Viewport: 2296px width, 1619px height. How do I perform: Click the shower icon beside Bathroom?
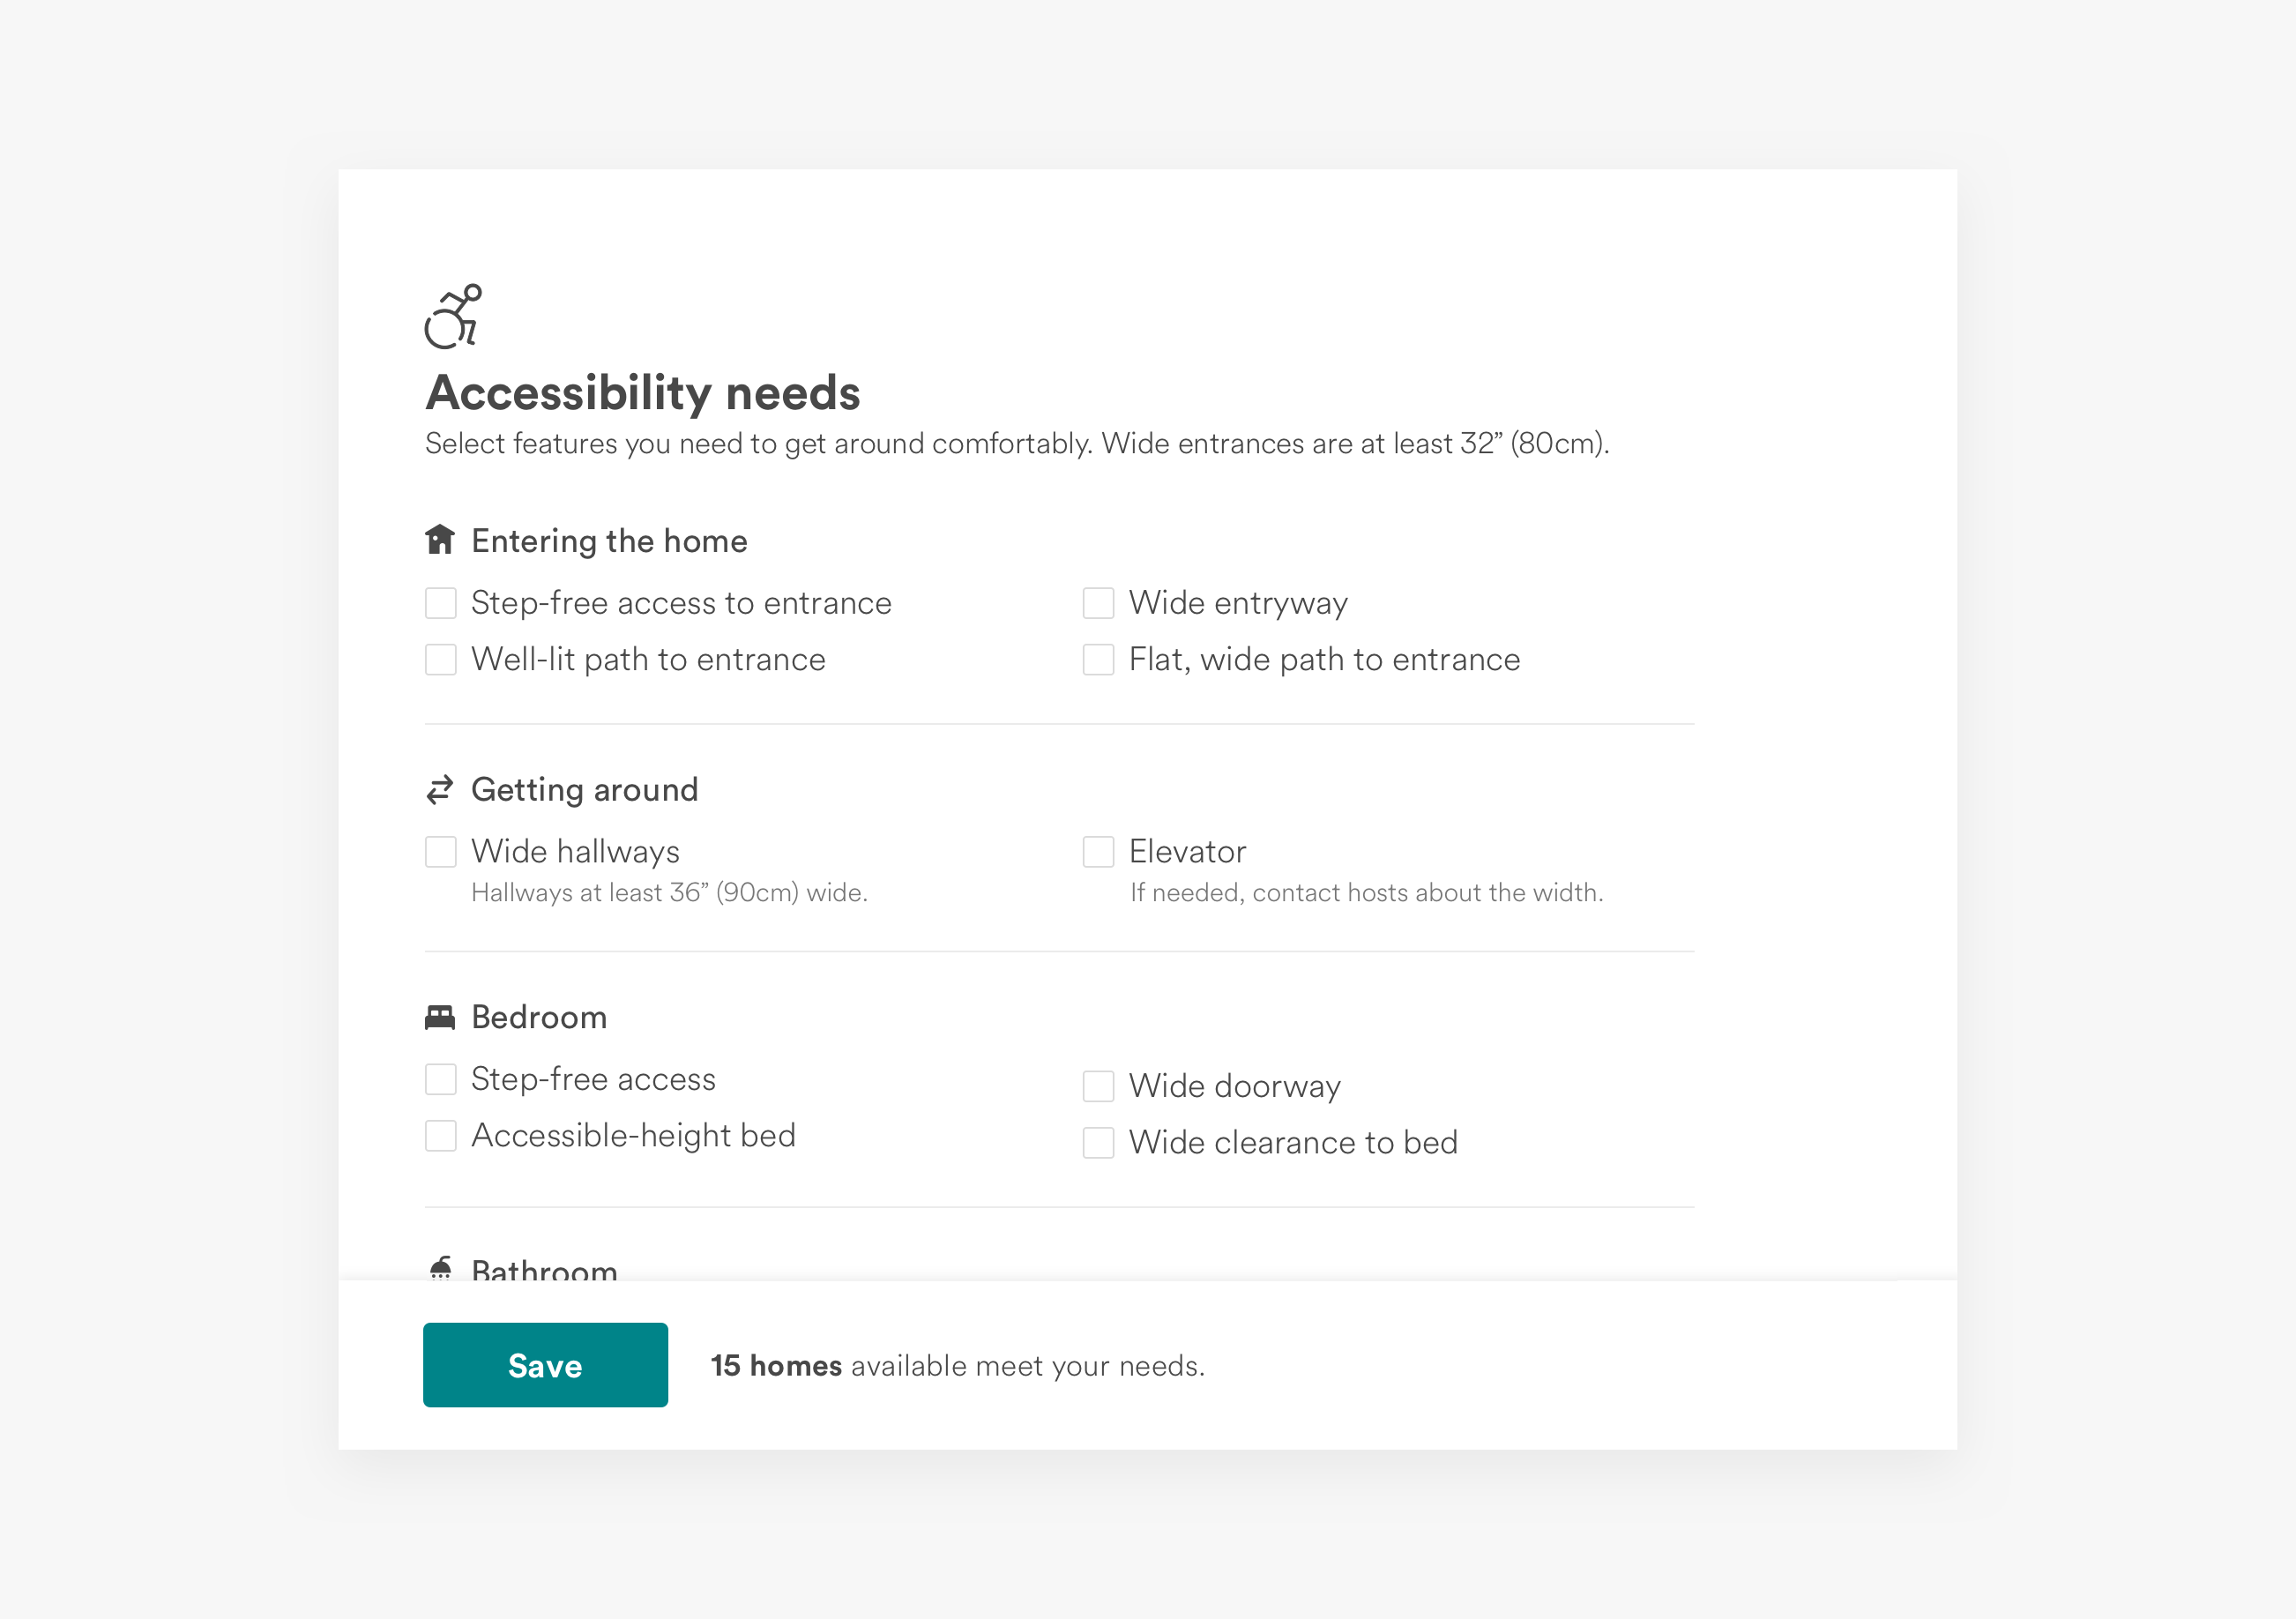tap(441, 1268)
